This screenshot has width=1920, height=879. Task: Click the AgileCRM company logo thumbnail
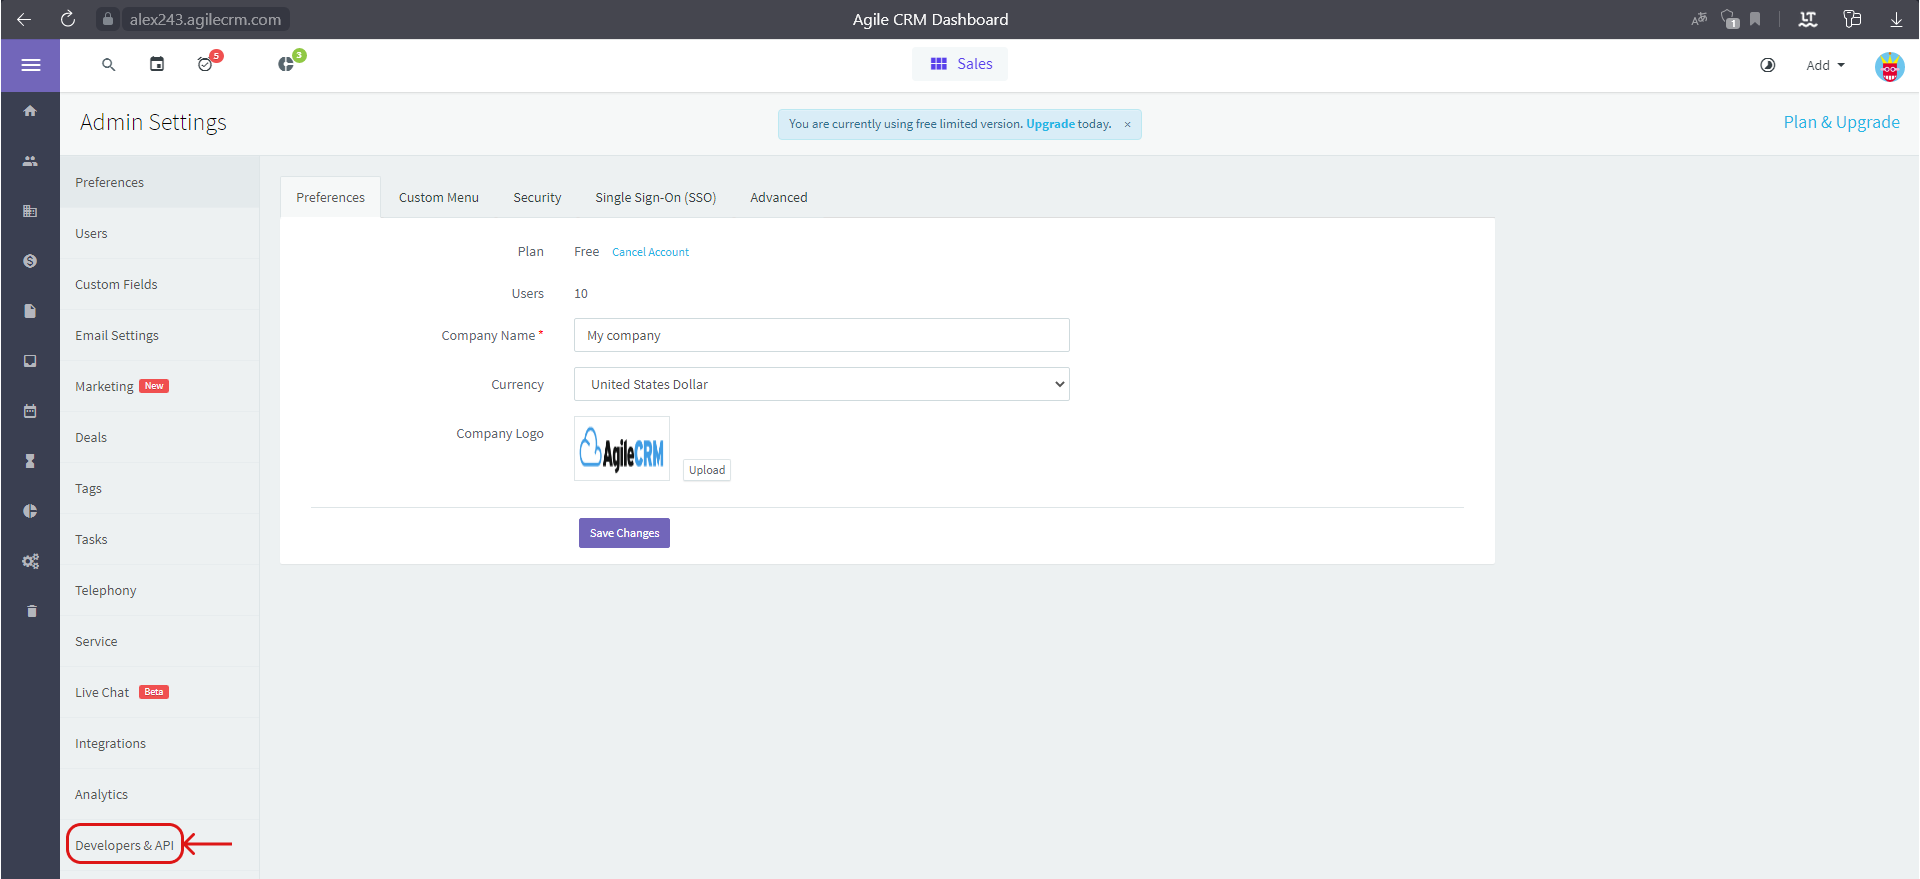coord(622,449)
